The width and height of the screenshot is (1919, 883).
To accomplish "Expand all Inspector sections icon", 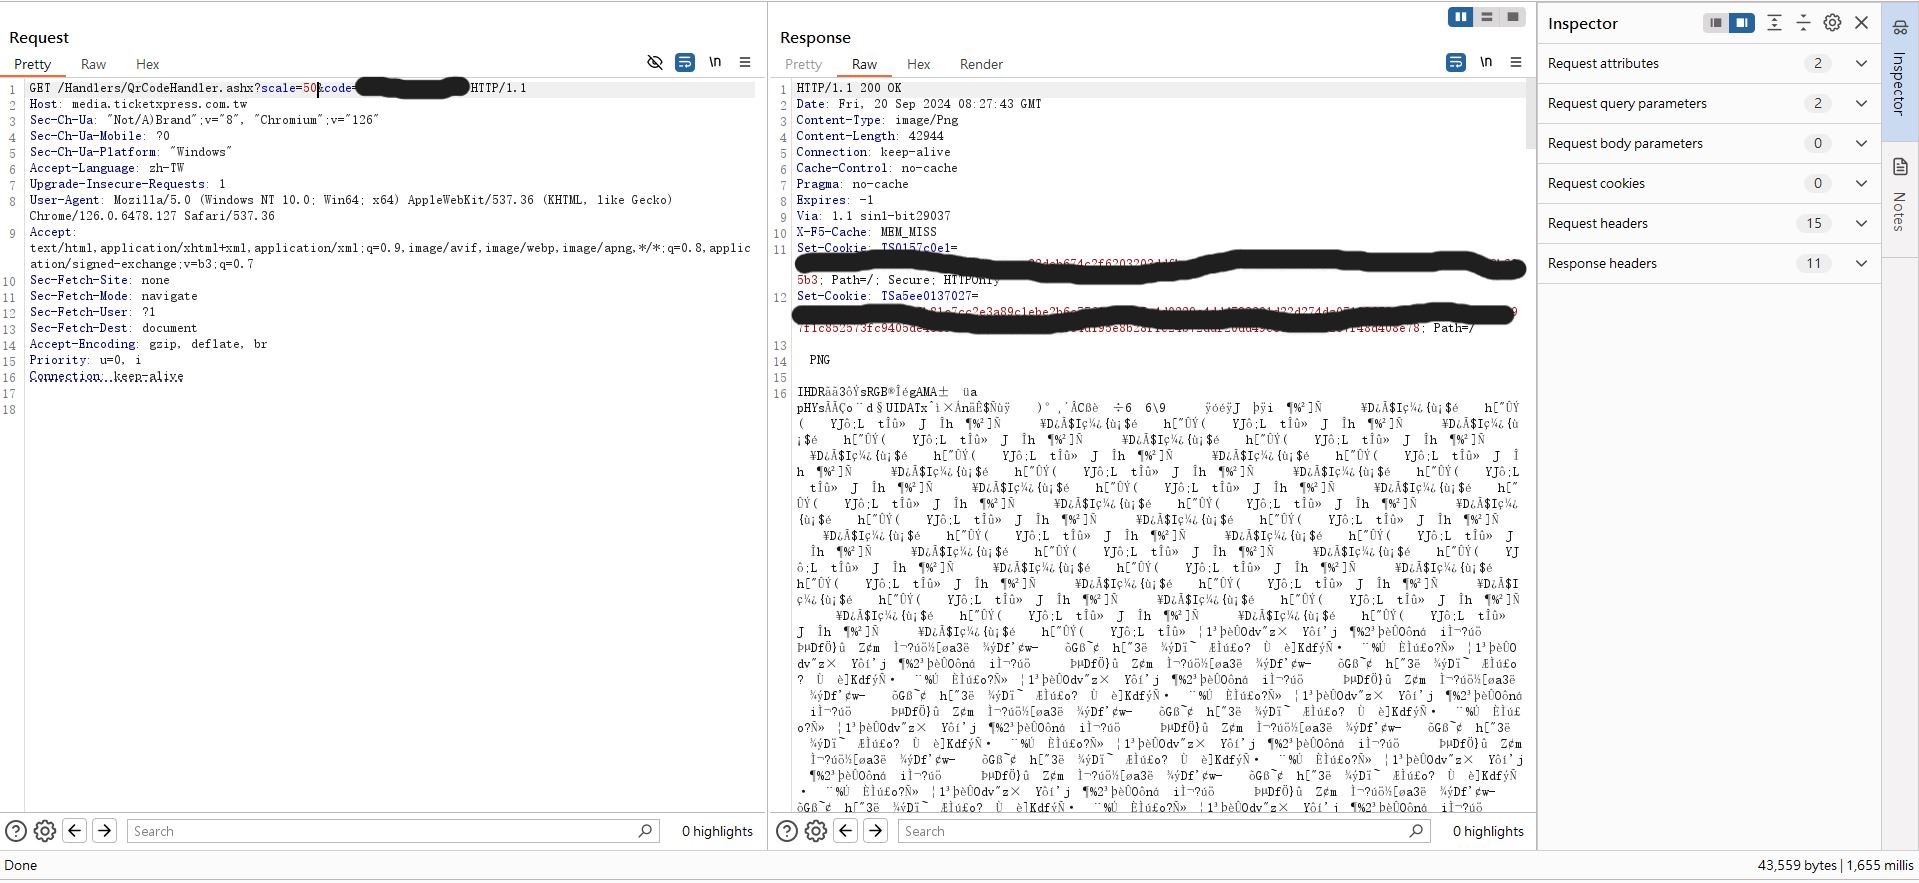I will click(x=1774, y=23).
